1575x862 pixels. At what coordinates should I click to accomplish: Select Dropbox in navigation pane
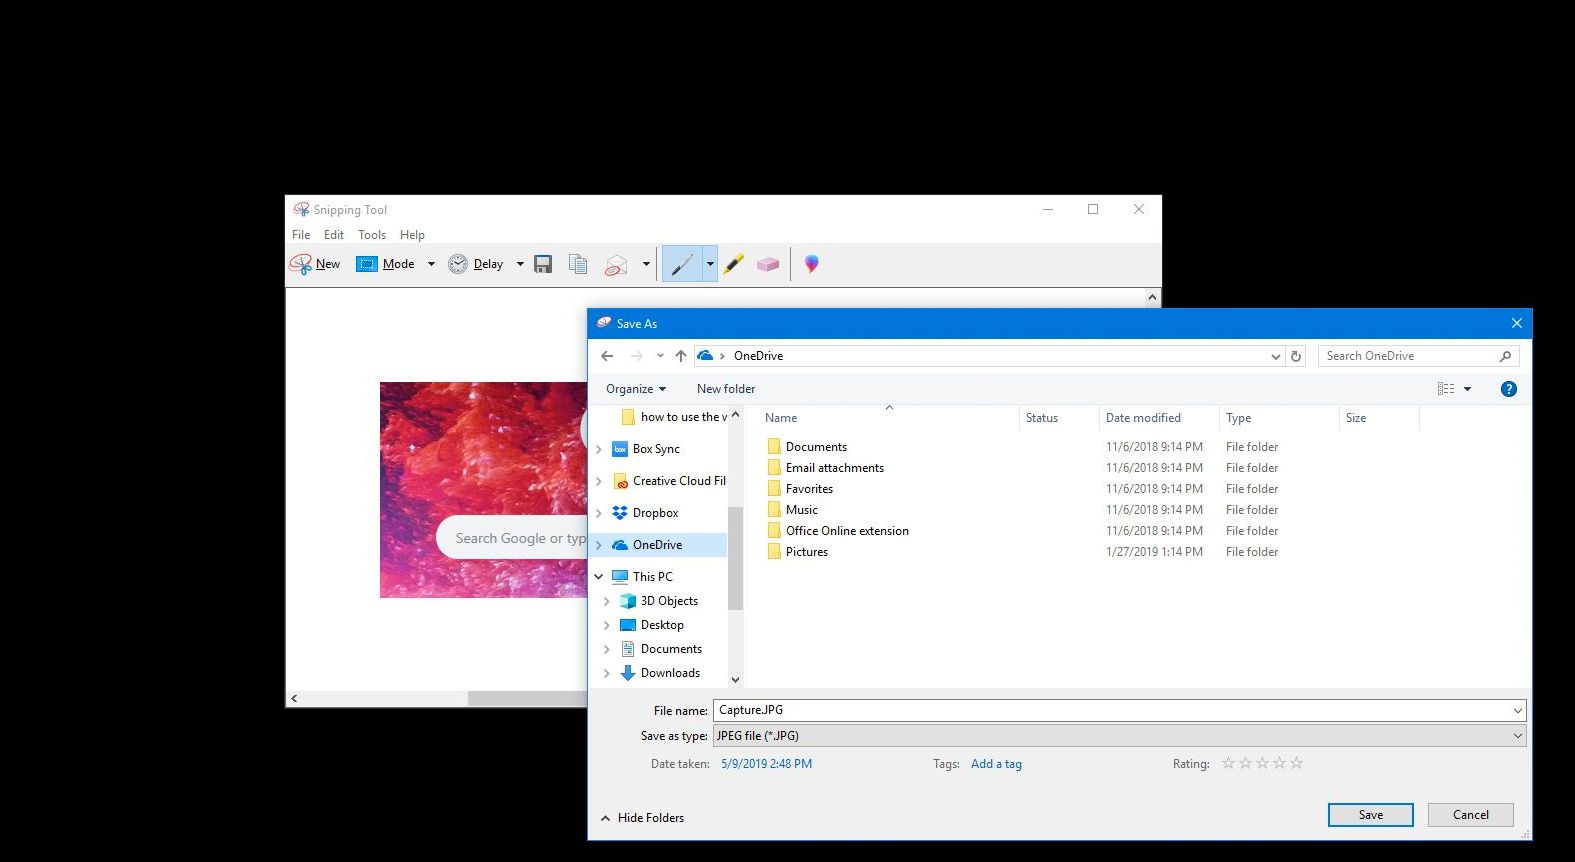tap(645, 513)
